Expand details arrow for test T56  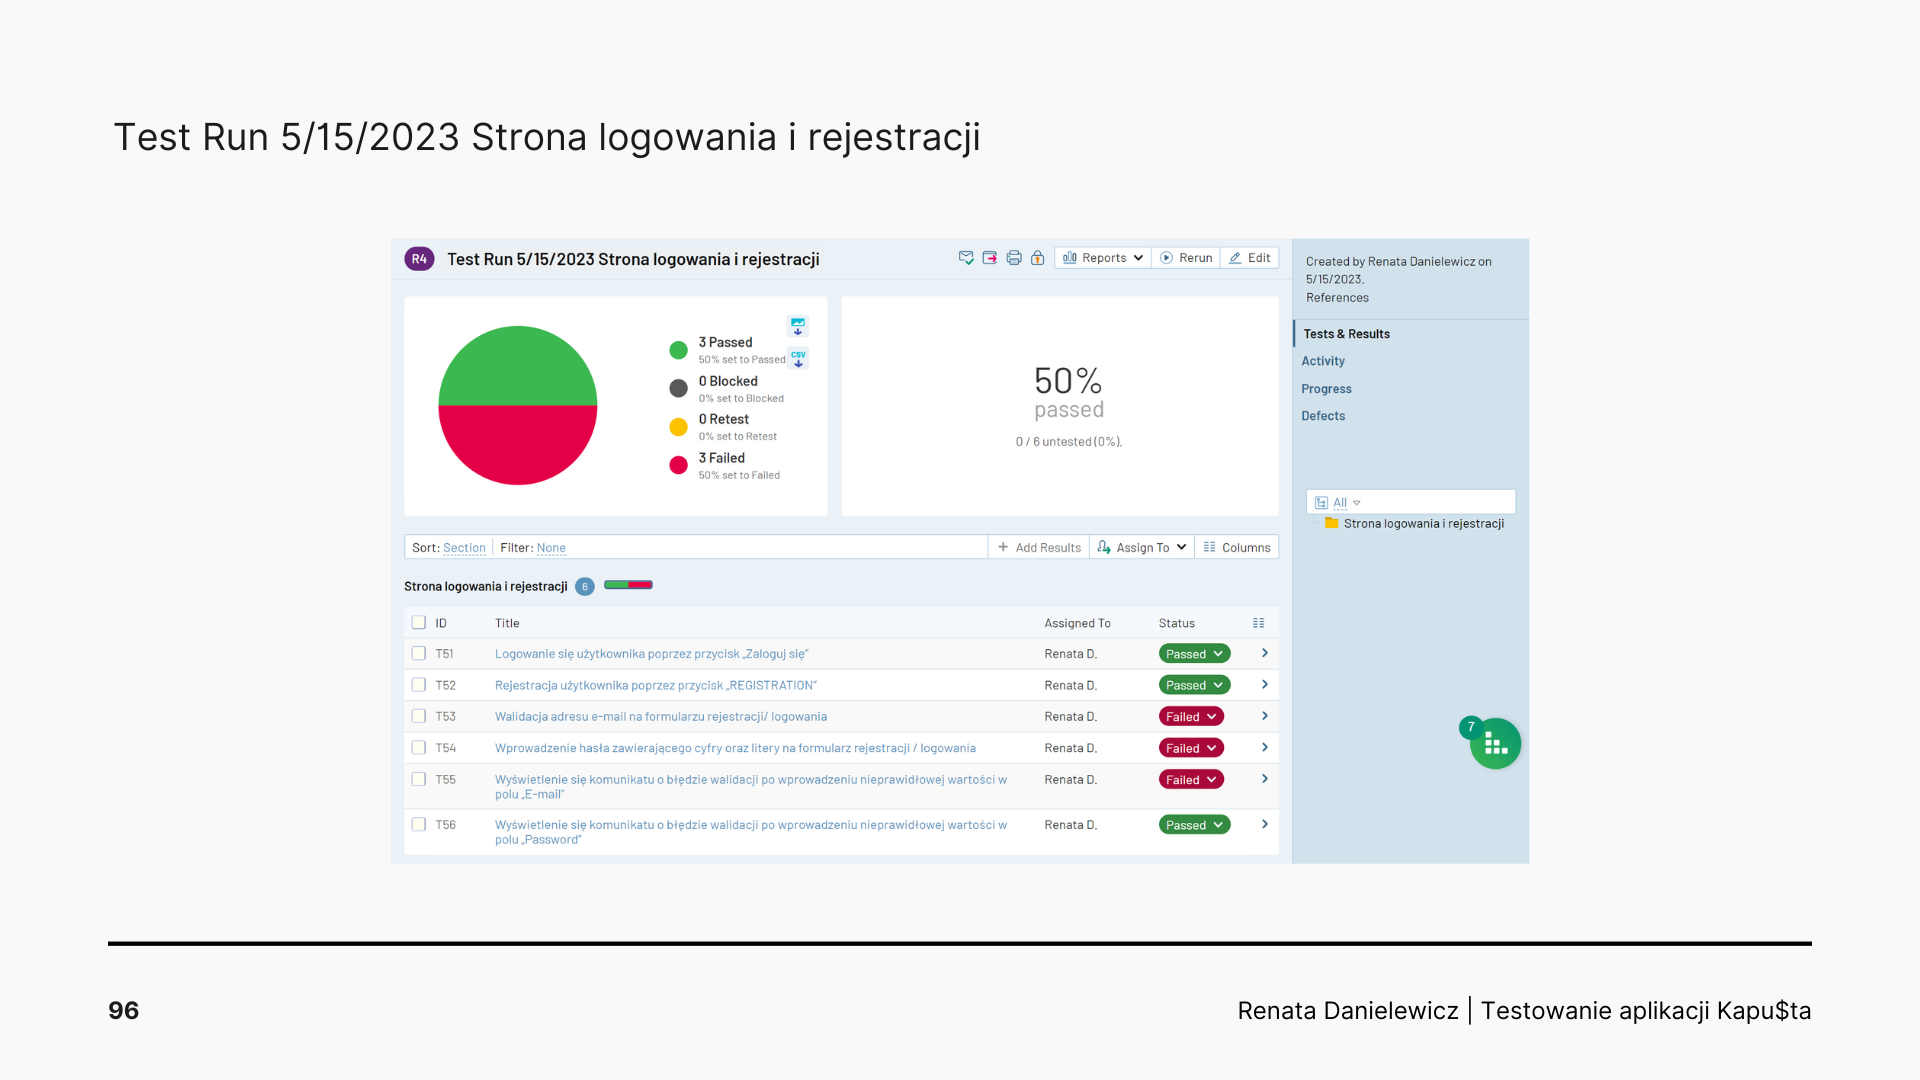(1265, 825)
